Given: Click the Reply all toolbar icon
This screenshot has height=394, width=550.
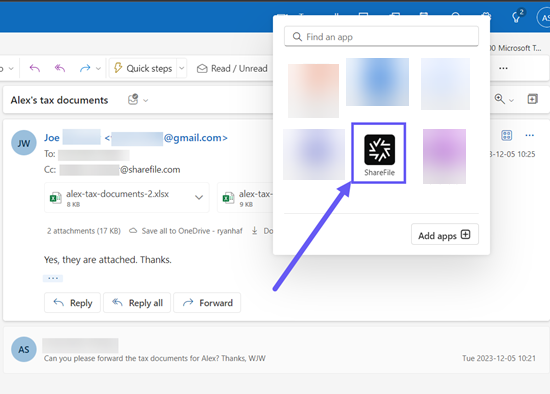Looking at the screenshot, I should tap(60, 68).
